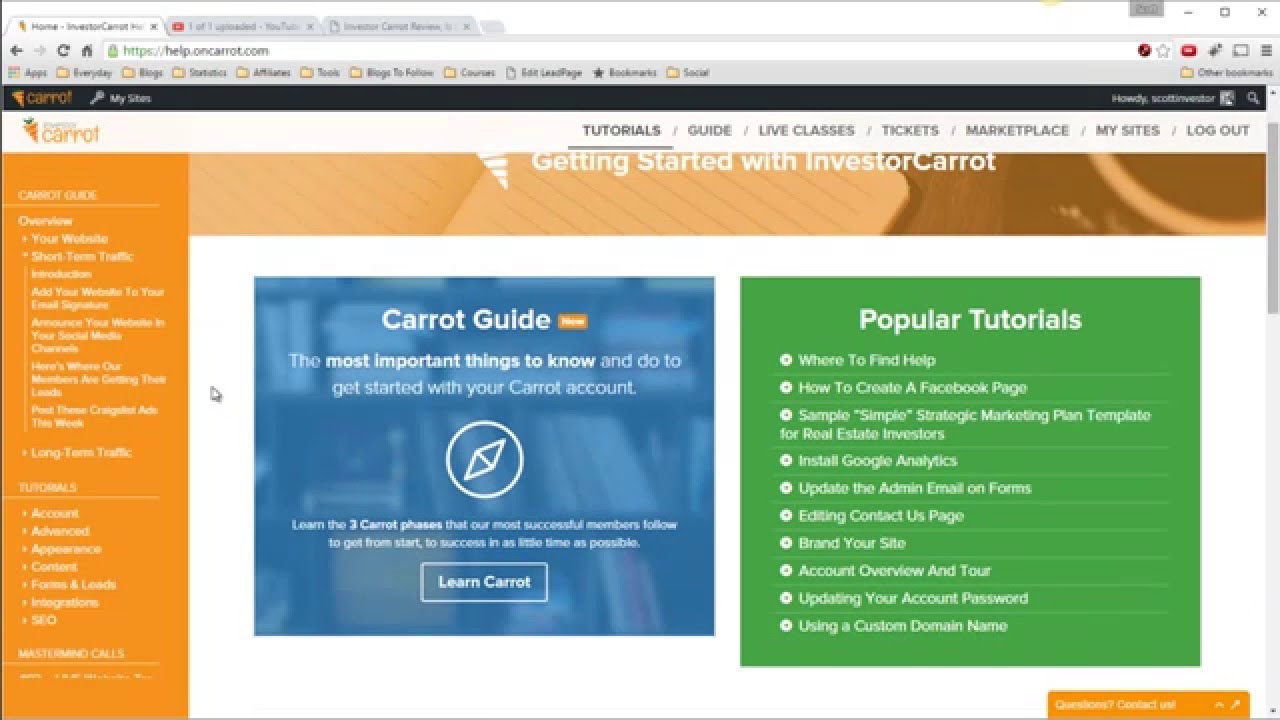Open the MY SITES nav item

tap(1128, 130)
